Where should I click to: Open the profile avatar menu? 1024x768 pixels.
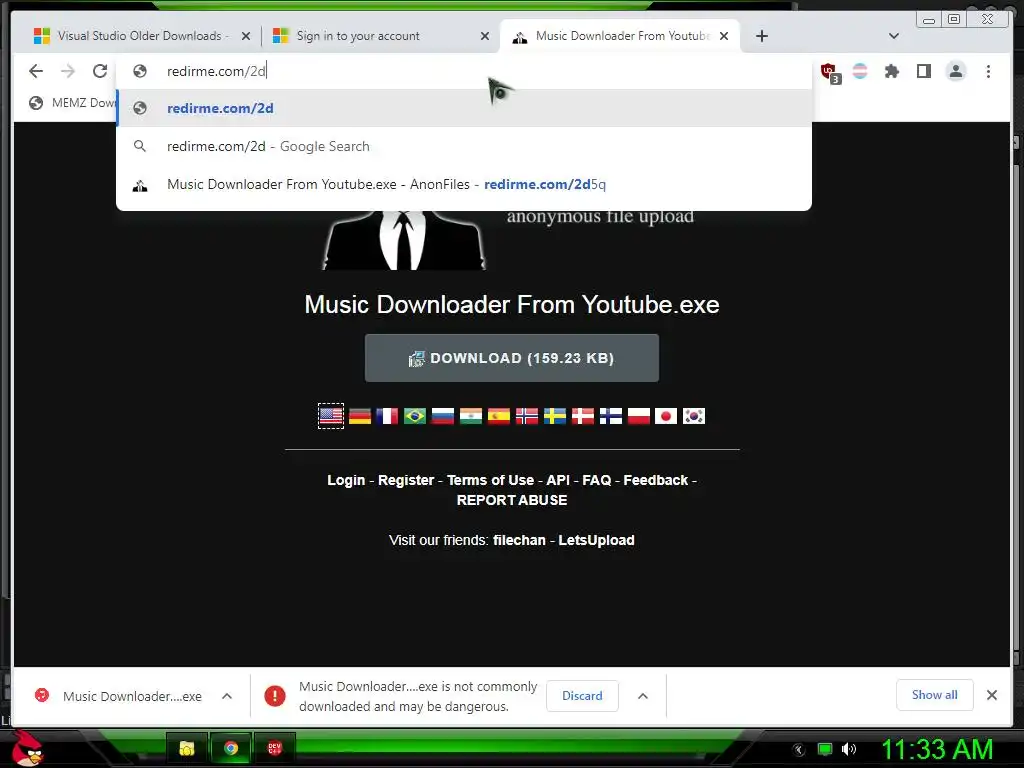955,71
